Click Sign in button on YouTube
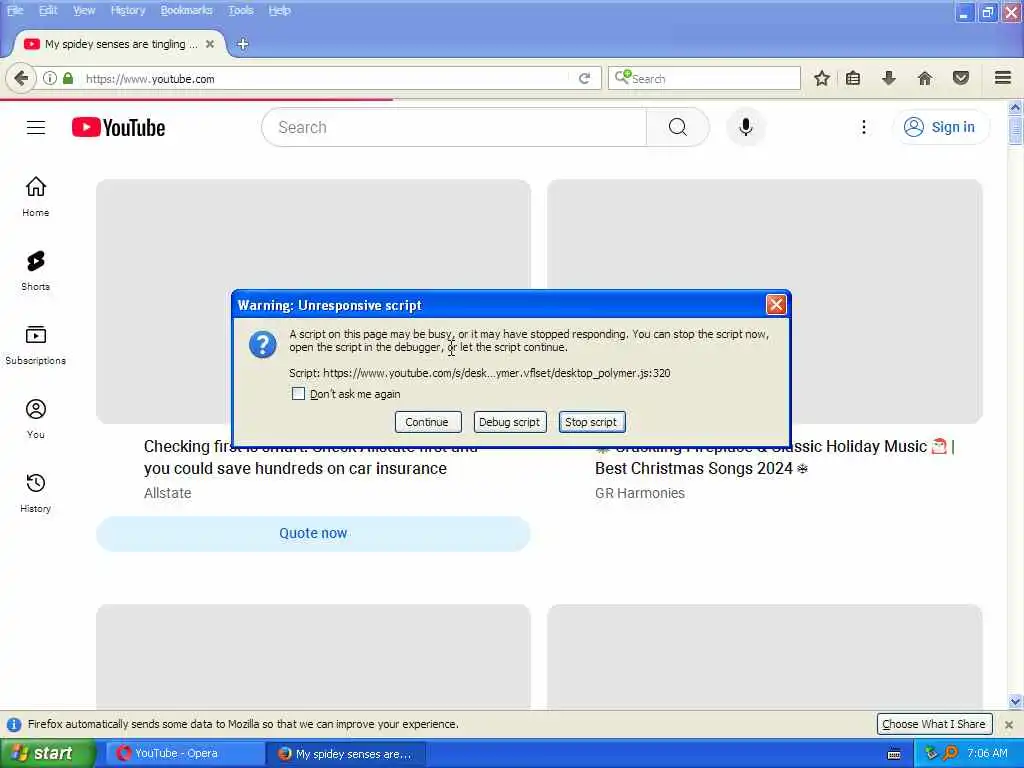Image resolution: width=1024 pixels, height=768 pixels. click(x=940, y=127)
